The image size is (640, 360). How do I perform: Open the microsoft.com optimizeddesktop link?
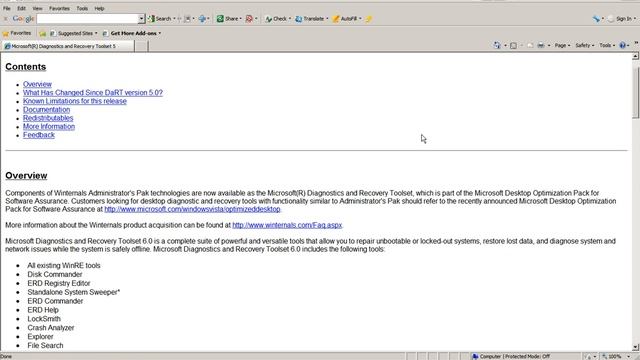[x=192, y=209]
